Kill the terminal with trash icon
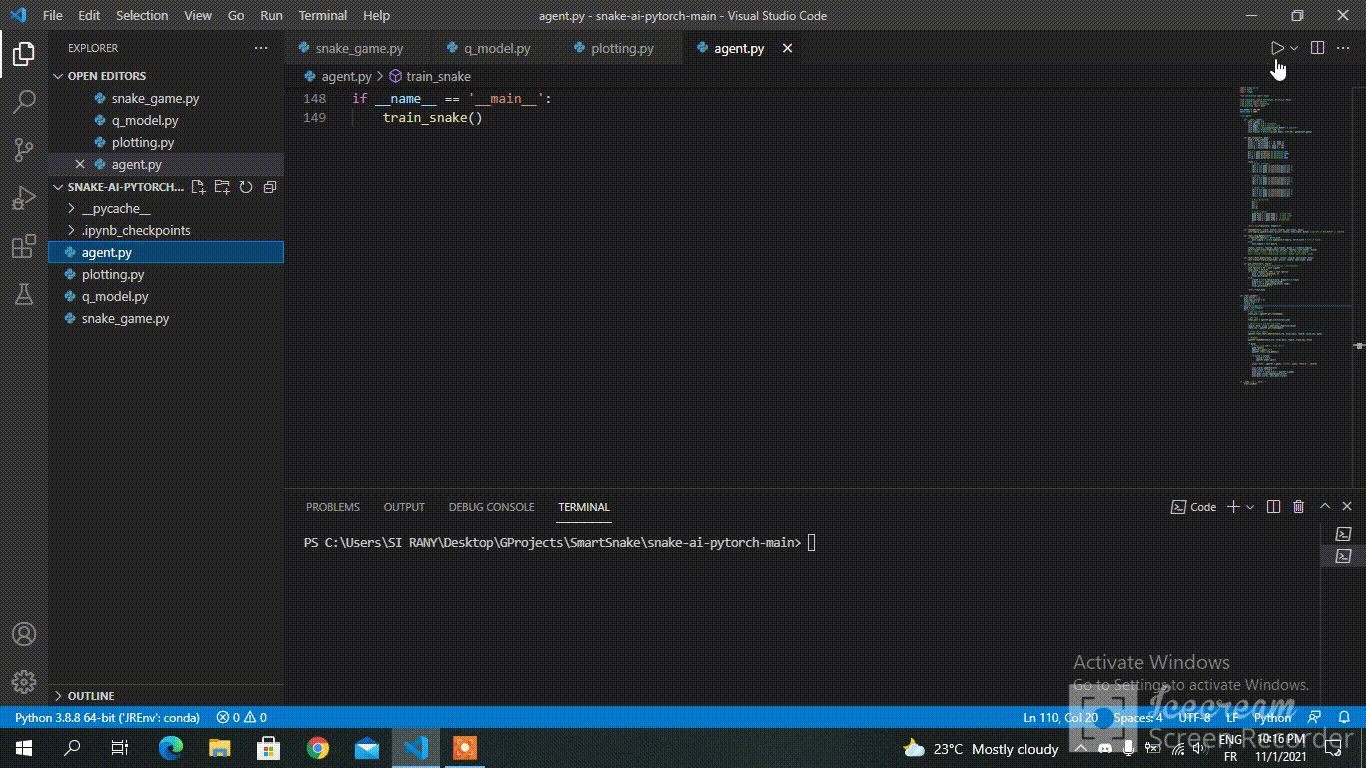The height and width of the screenshot is (768, 1366). click(x=1299, y=507)
